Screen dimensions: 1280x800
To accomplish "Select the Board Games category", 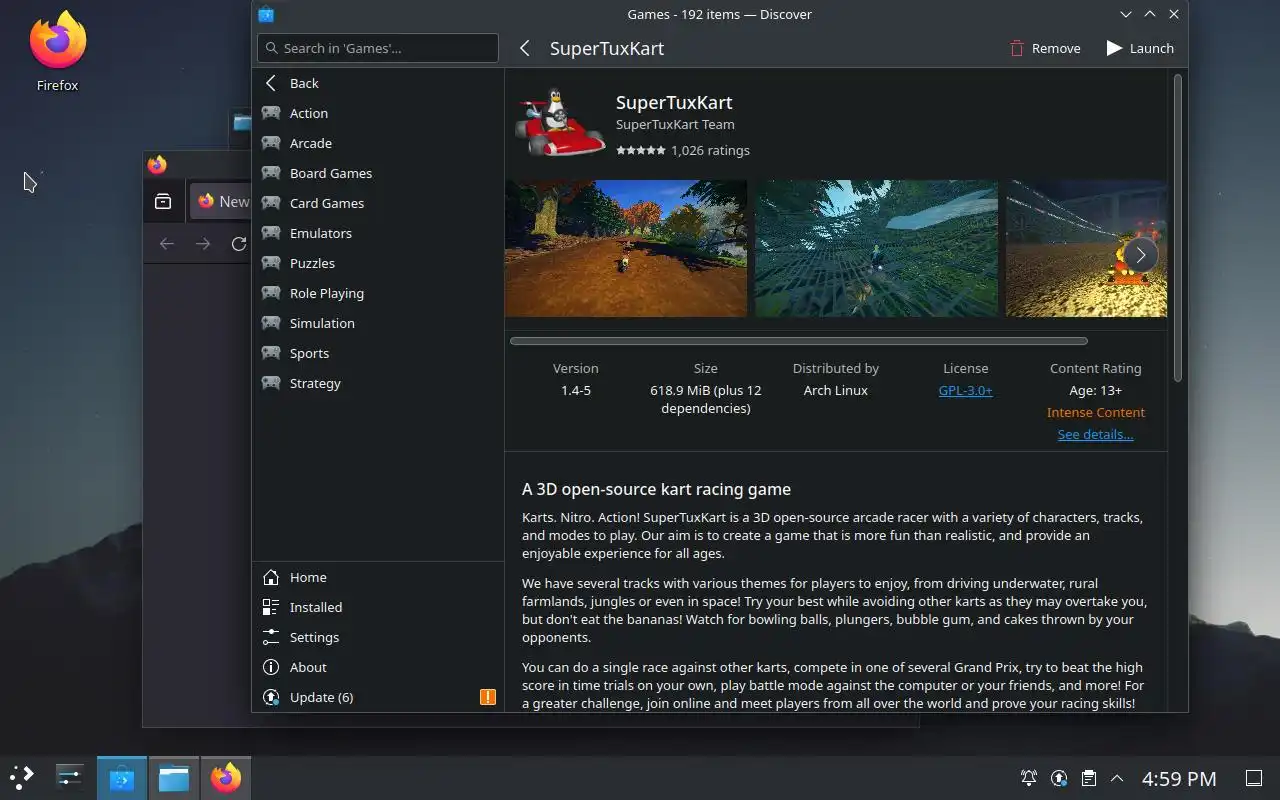I will (378, 173).
